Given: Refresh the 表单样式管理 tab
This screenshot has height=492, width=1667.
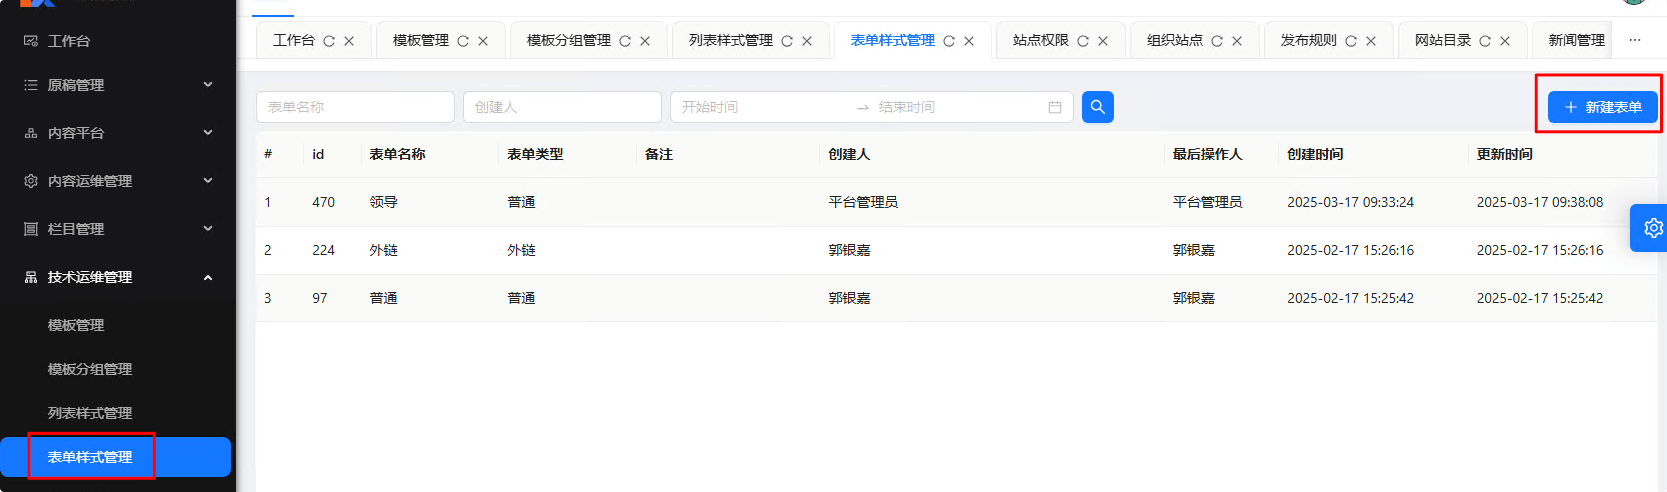Looking at the screenshot, I should (949, 41).
